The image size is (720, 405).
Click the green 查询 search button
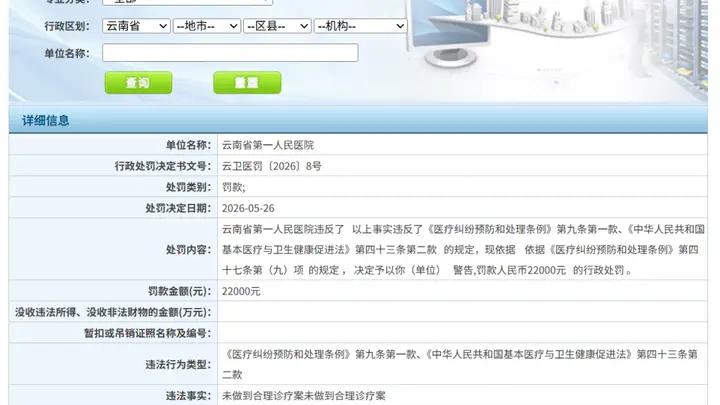138,83
